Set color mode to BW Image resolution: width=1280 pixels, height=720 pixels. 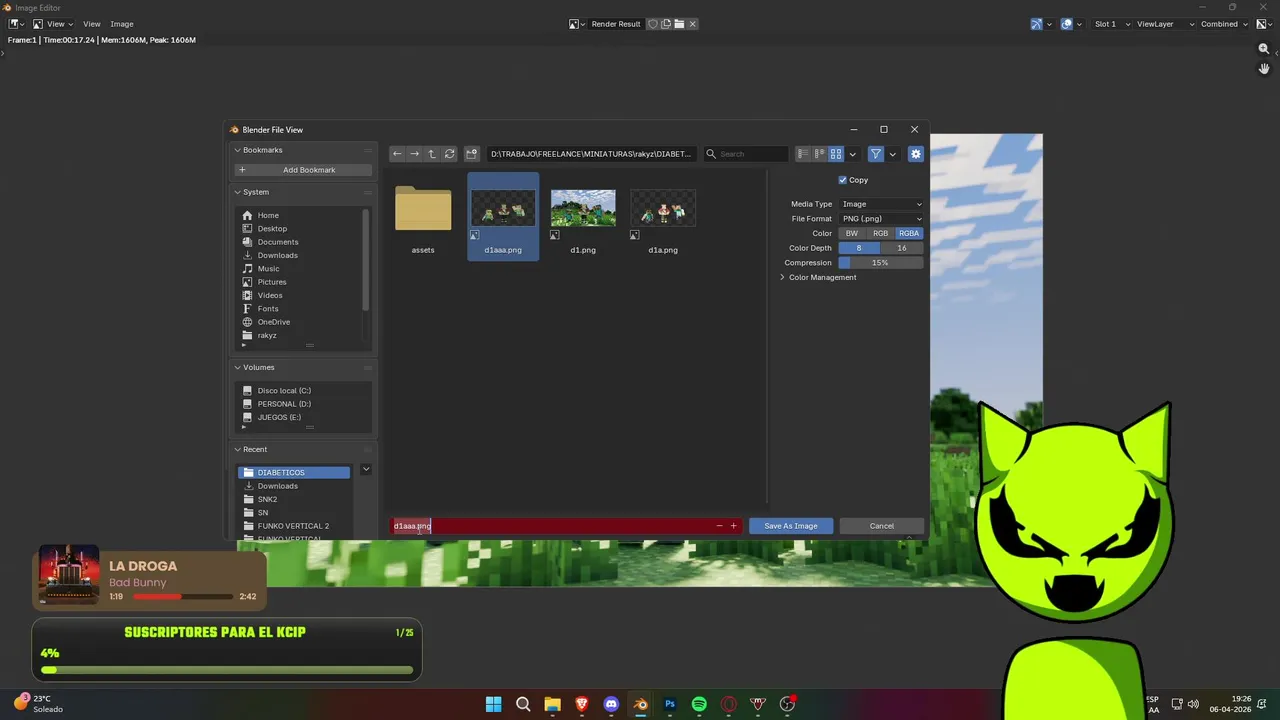click(852, 233)
